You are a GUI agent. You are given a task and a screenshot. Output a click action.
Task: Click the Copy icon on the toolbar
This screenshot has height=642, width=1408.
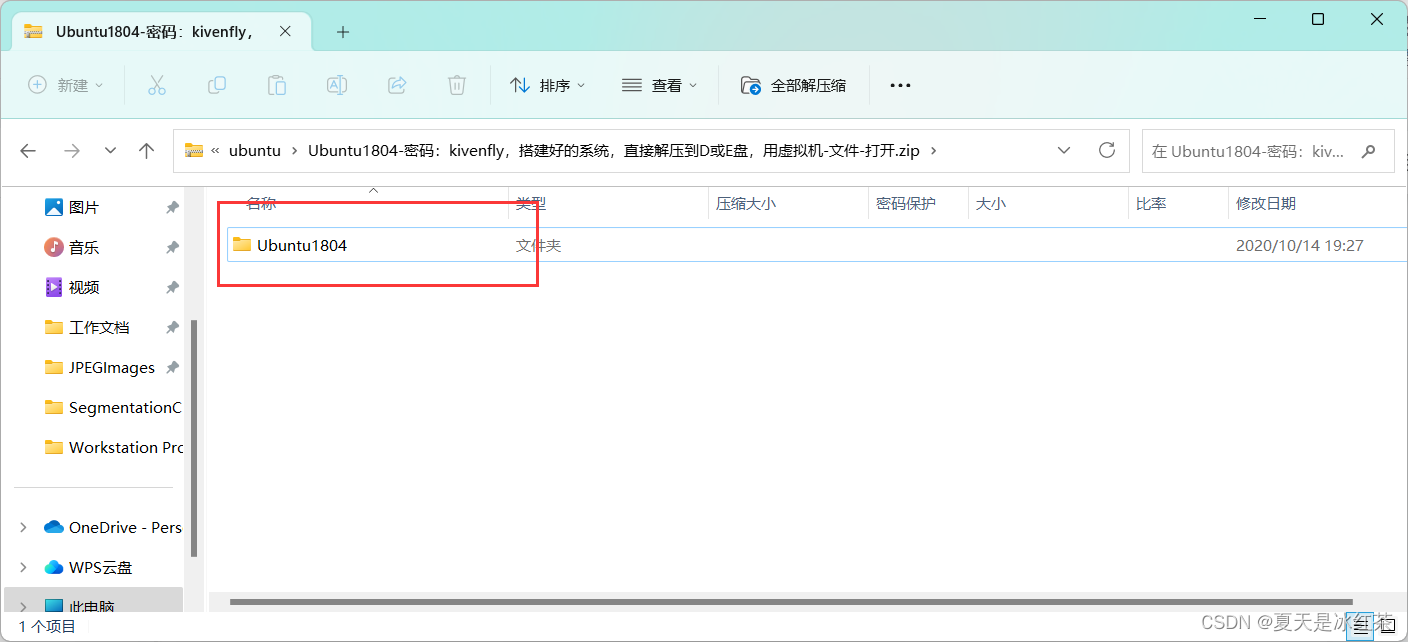coord(217,85)
